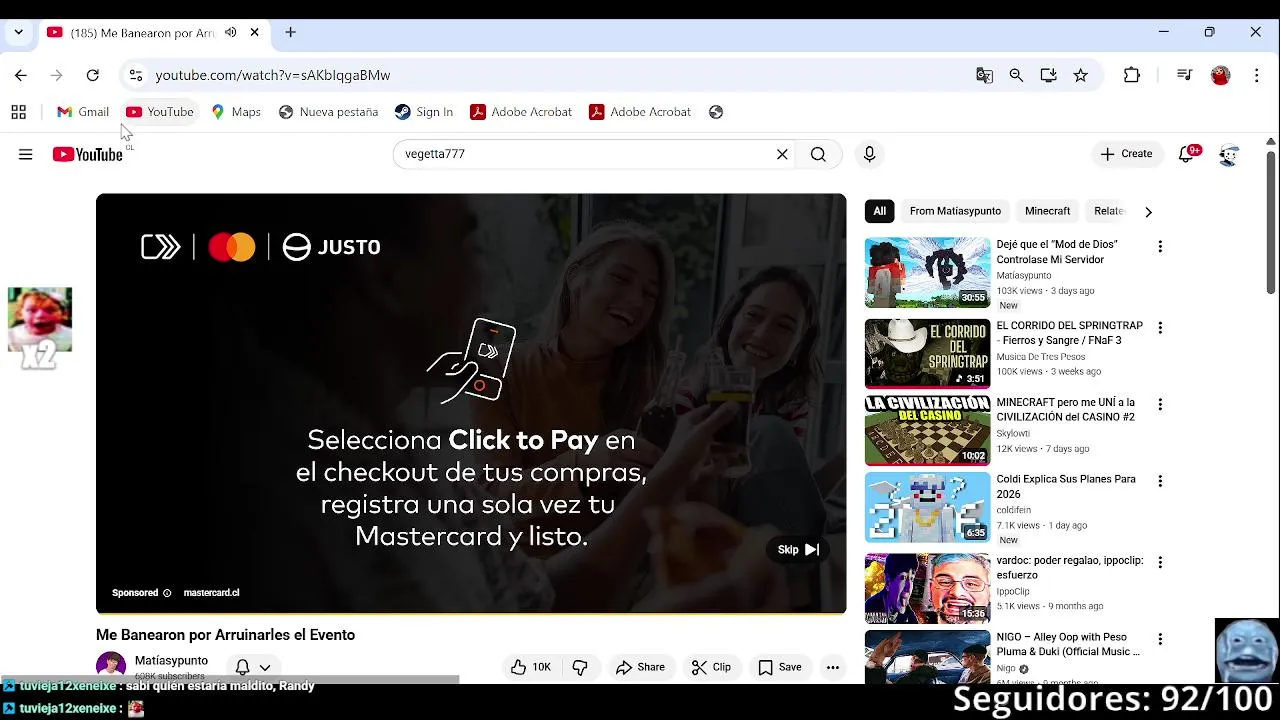Open the YouTube notifications bell
Viewport: 1280px width, 720px height.
1186,154
